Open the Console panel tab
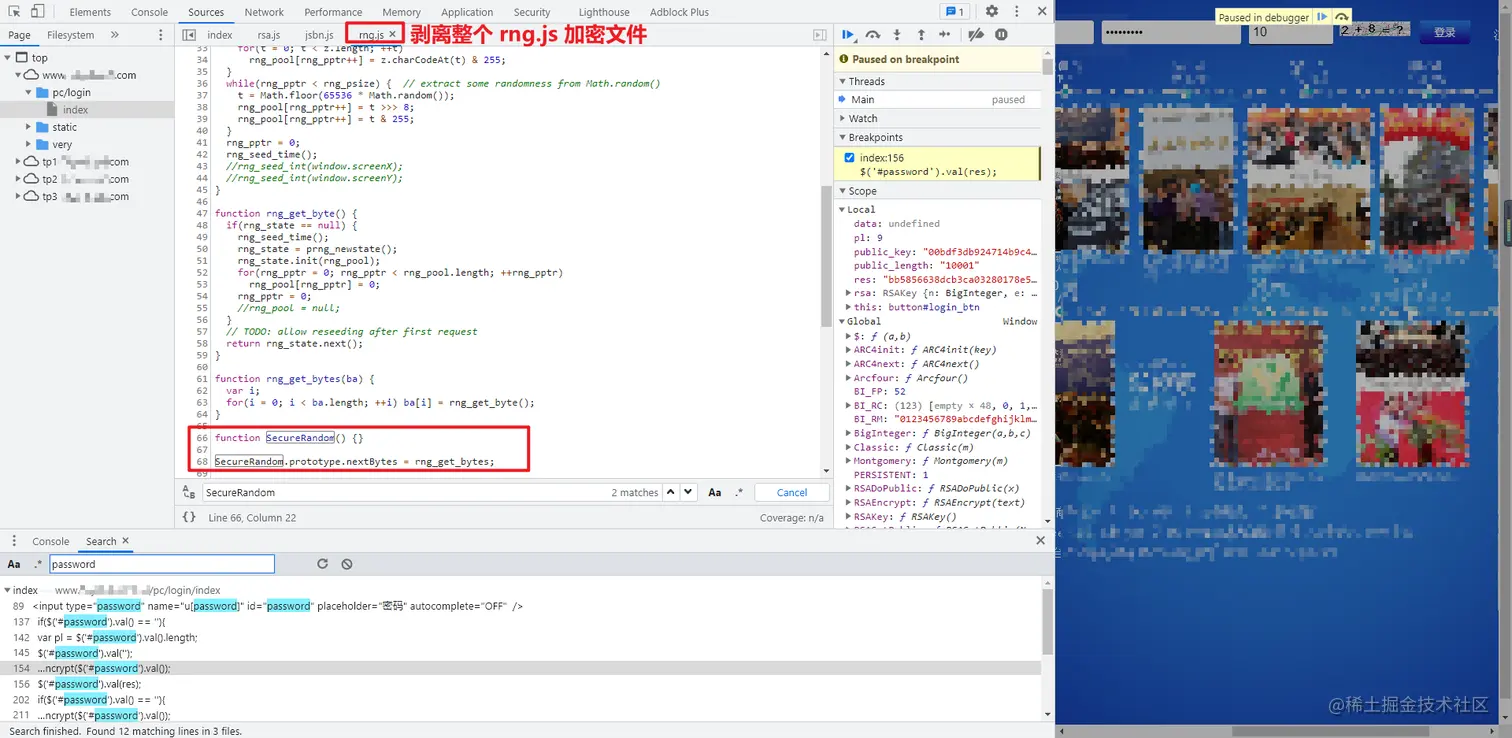This screenshot has width=1512, height=738. click(x=150, y=12)
